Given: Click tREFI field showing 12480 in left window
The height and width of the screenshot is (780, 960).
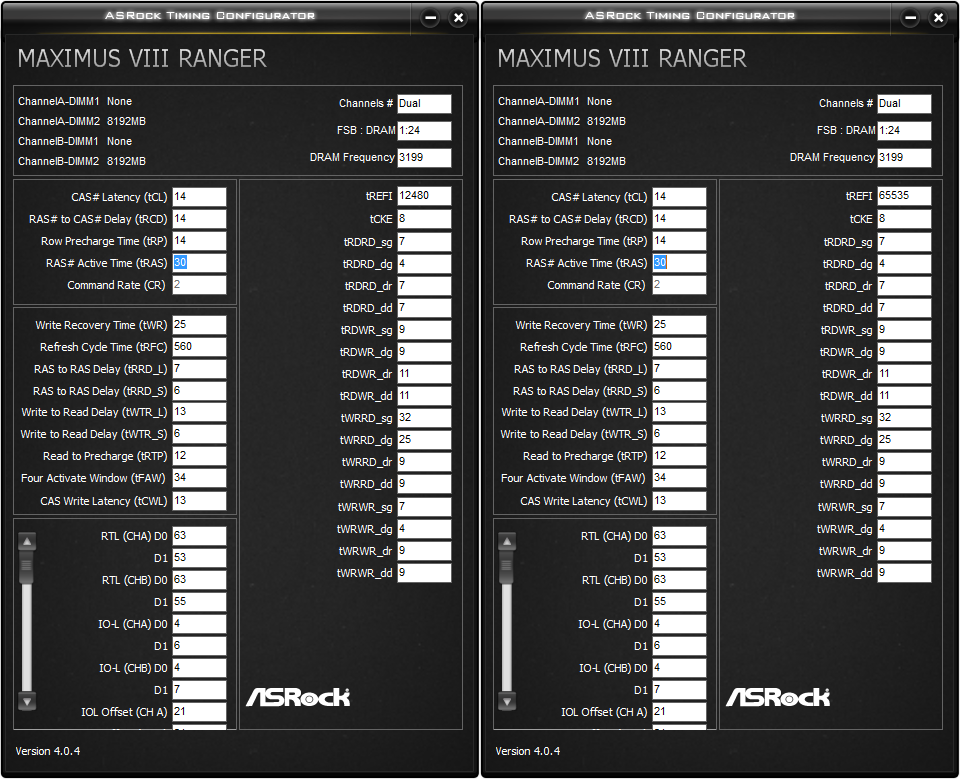Looking at the screenshot, I should (x=424, y=196).
